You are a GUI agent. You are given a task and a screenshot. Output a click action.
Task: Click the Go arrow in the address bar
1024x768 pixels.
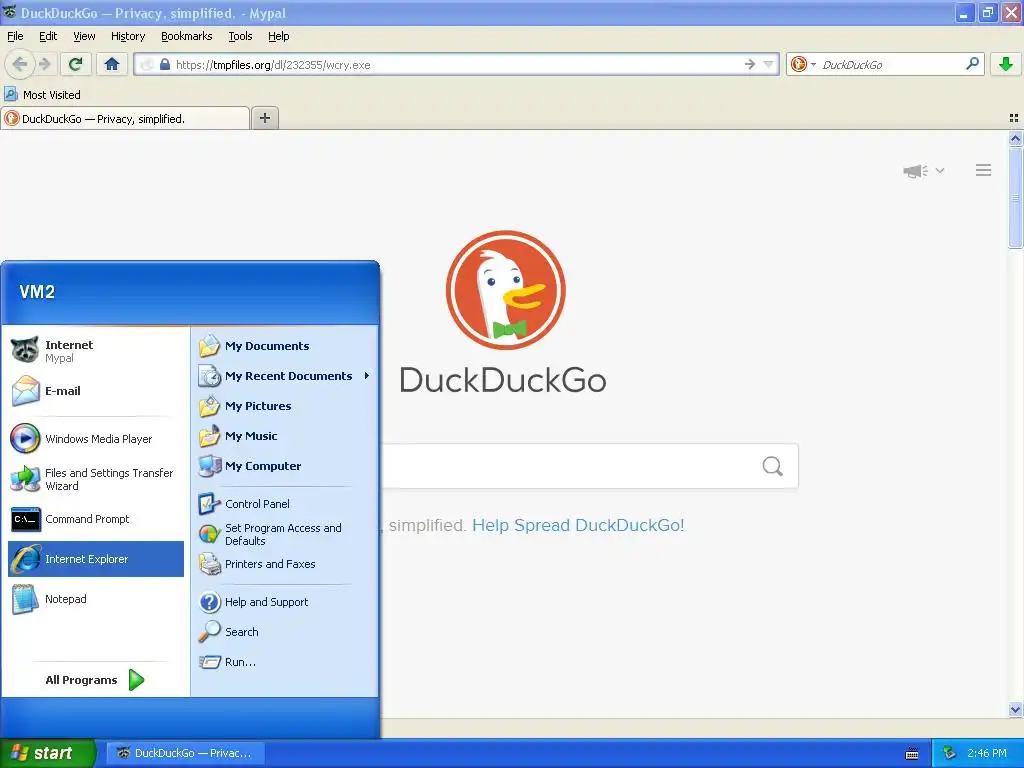[750, 64]
